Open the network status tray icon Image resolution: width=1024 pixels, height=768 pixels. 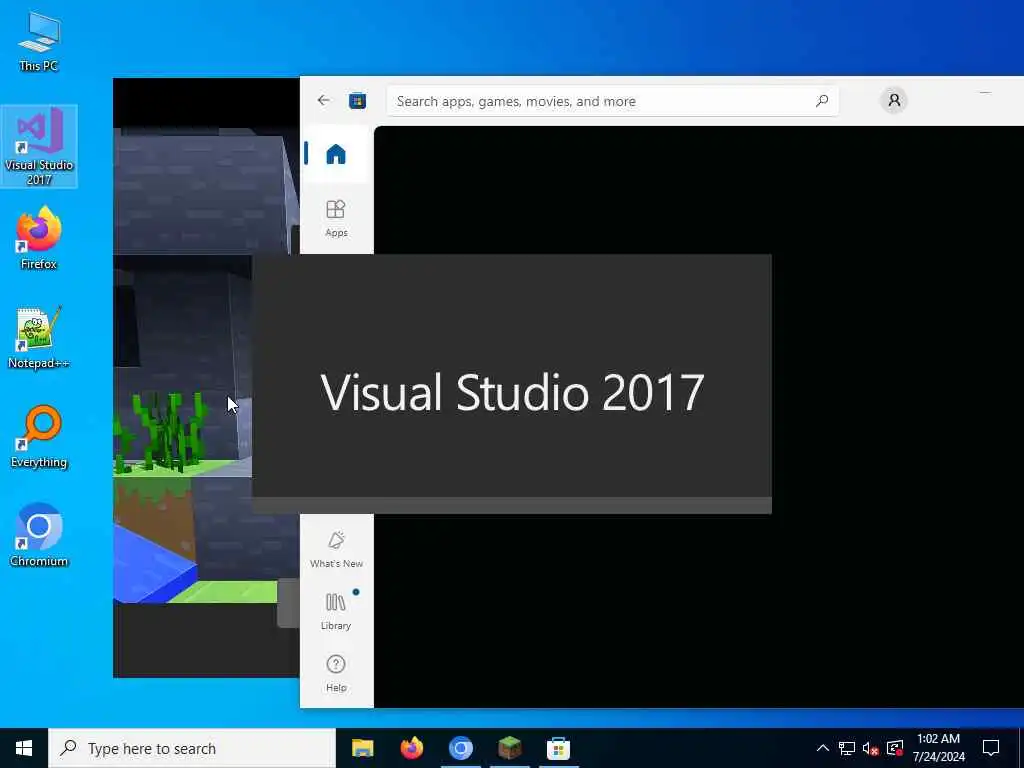(847, 748)
